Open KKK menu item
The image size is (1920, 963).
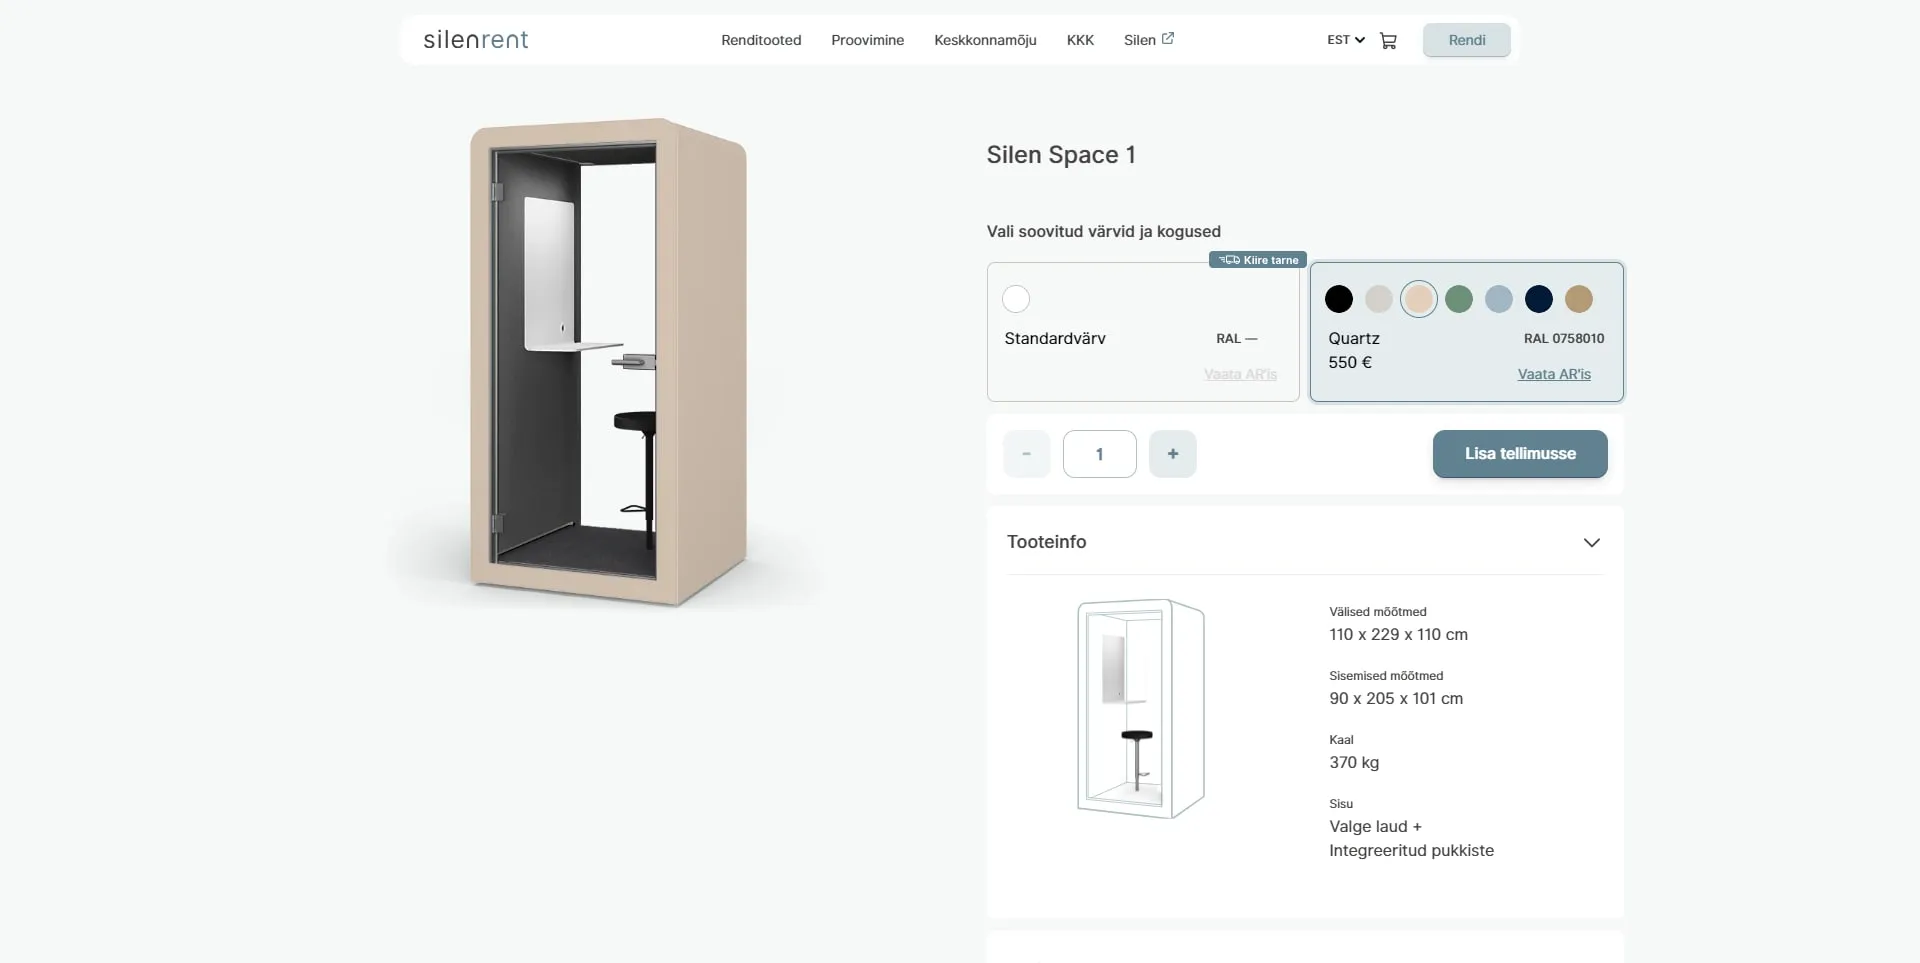click(x=1080, y=40)
